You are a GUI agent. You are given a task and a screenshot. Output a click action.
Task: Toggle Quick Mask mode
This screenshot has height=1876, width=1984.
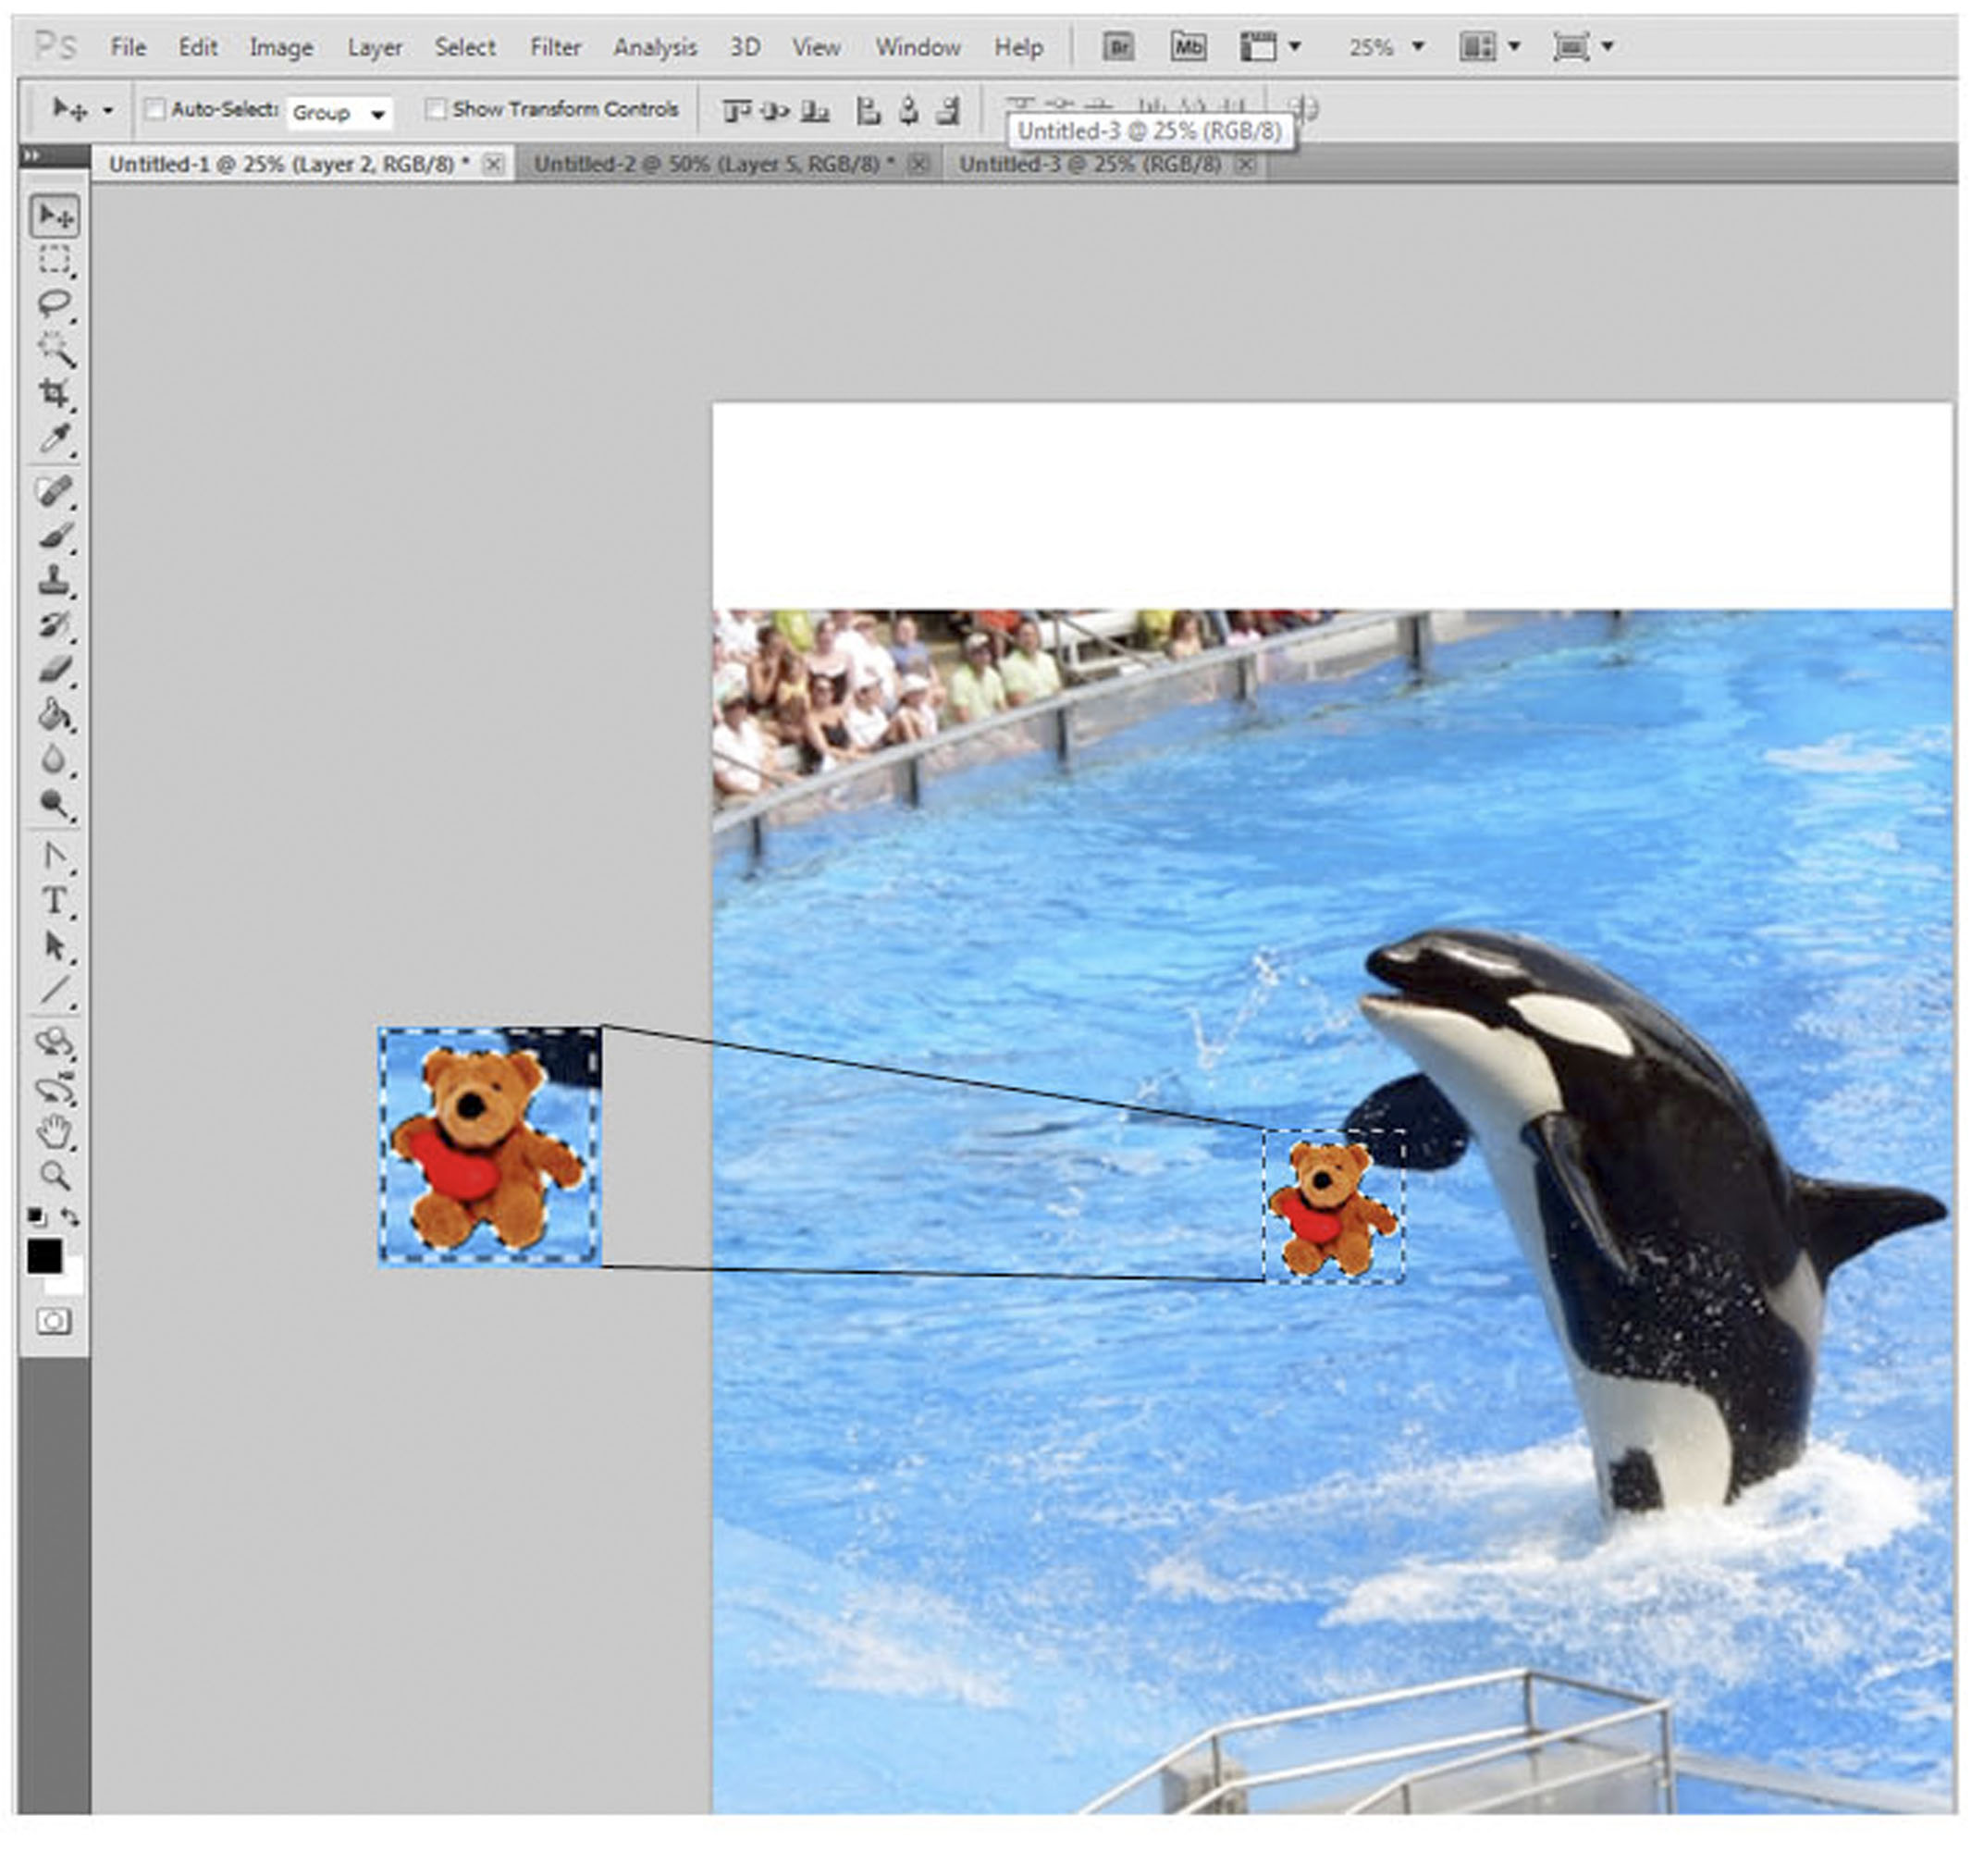pos(54,1323)
